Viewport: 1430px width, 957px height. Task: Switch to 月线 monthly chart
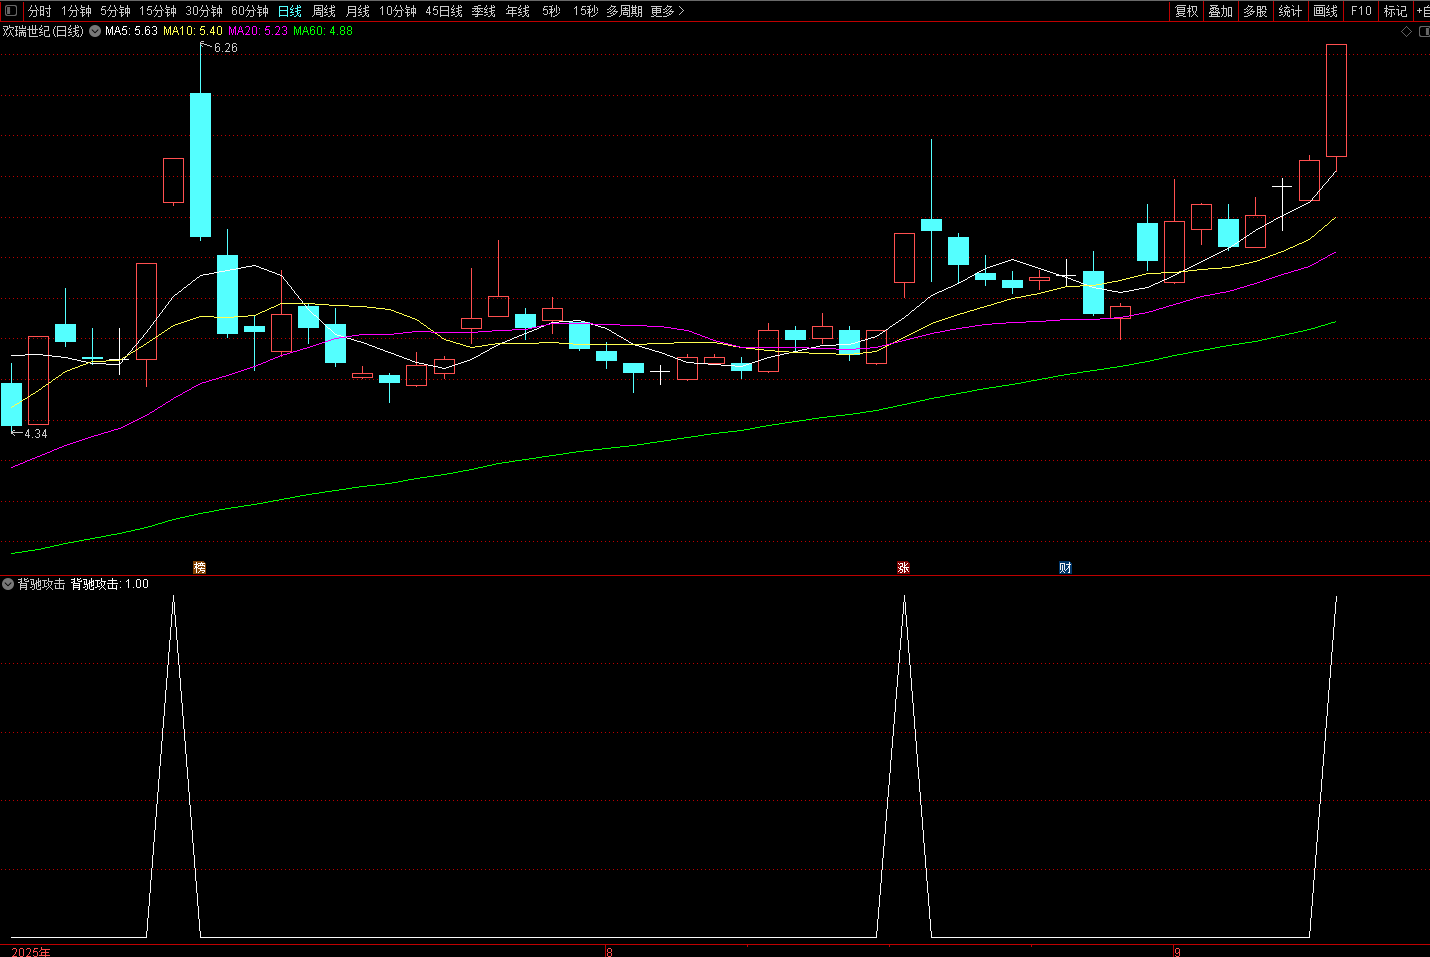pyautogui.click(x=358, y=11)
